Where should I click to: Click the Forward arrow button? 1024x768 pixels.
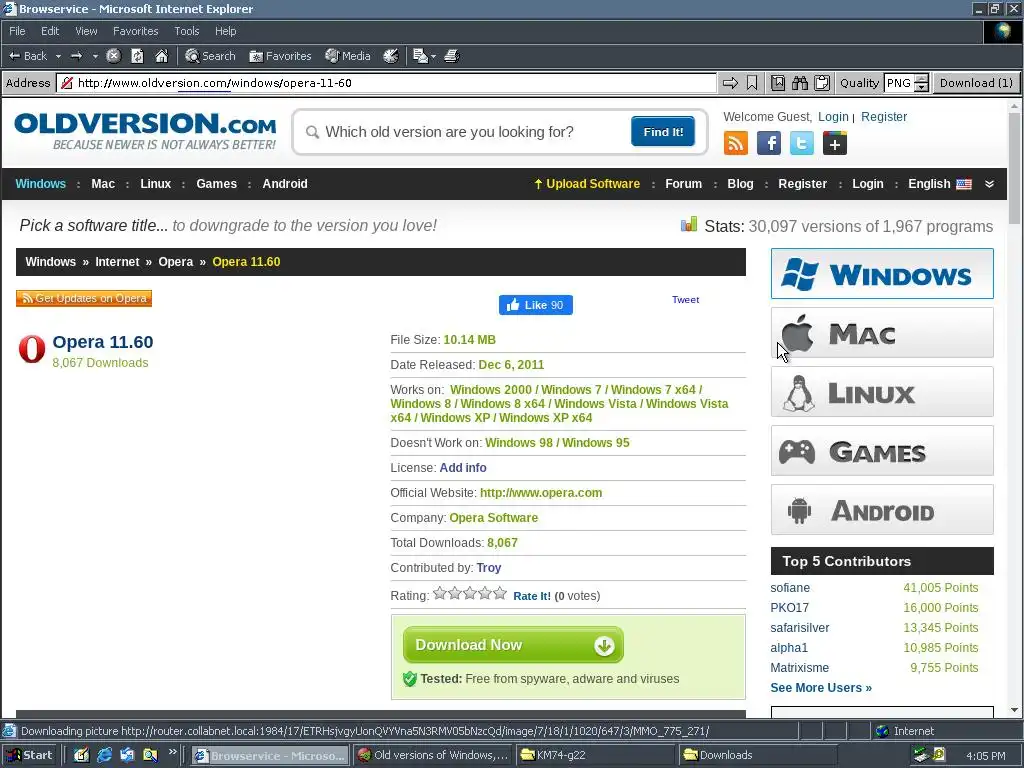pos(76,56)
